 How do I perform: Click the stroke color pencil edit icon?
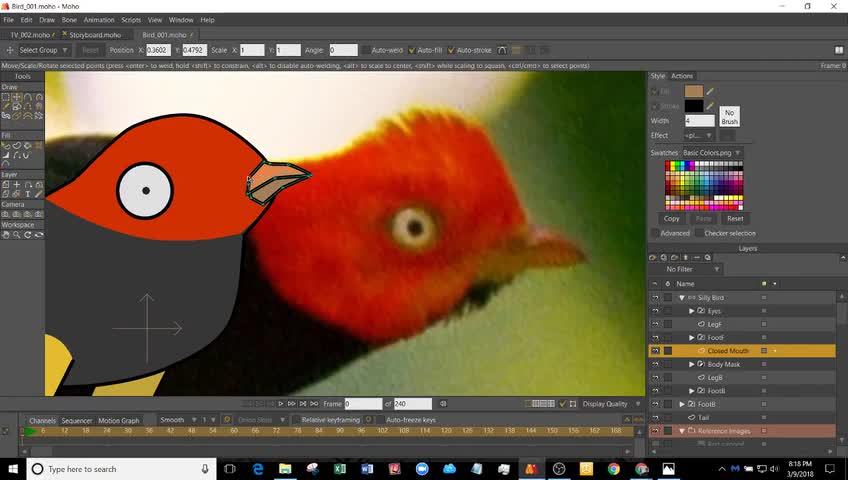710,106
